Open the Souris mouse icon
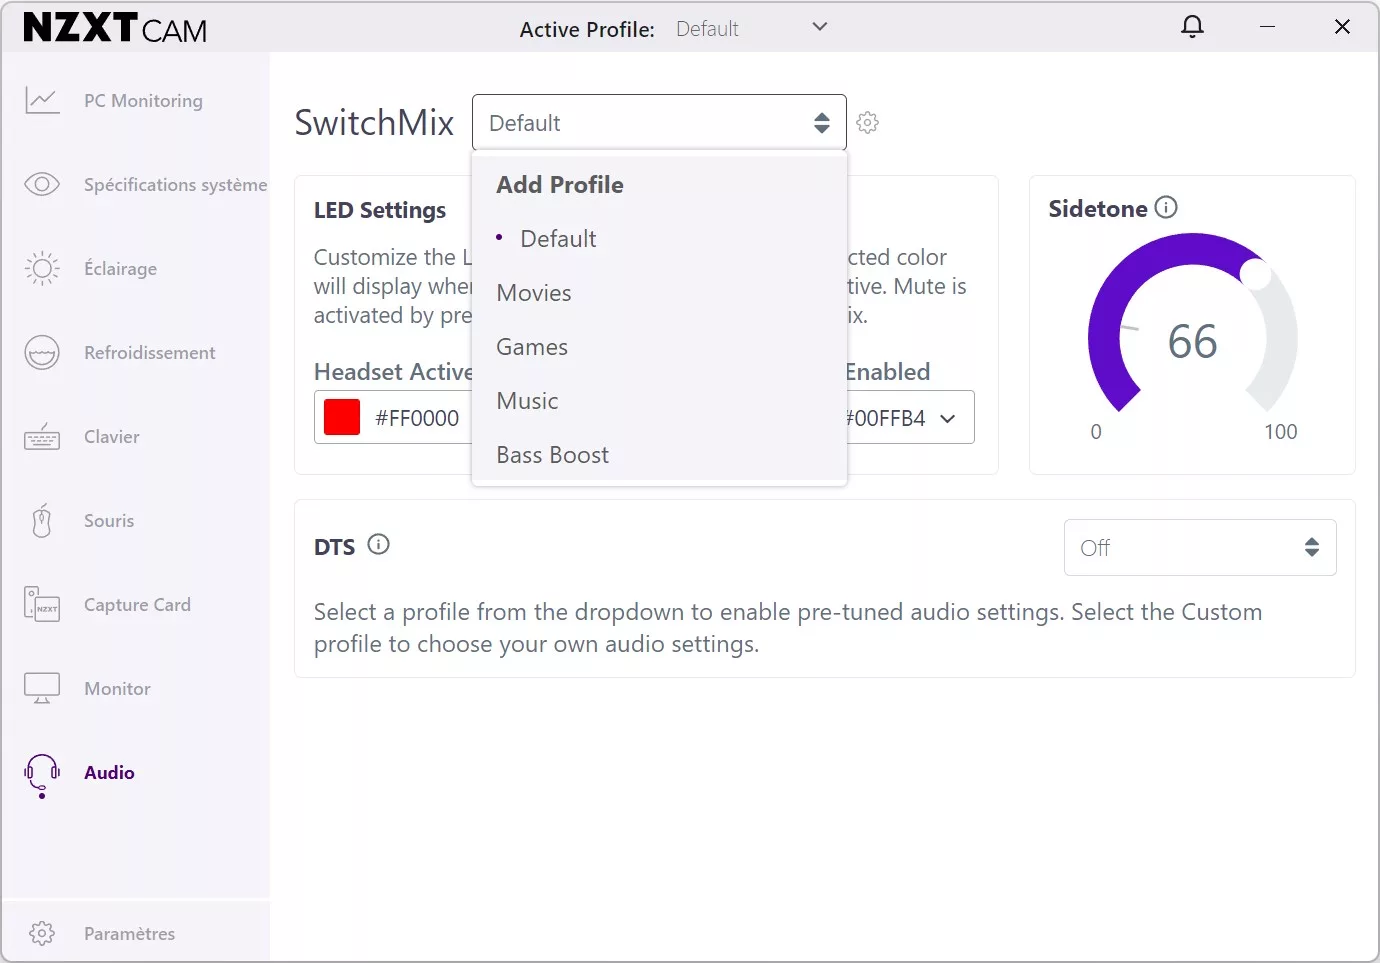The width and height of the screenshot is (1380, 963). click(x=42, y=521)
